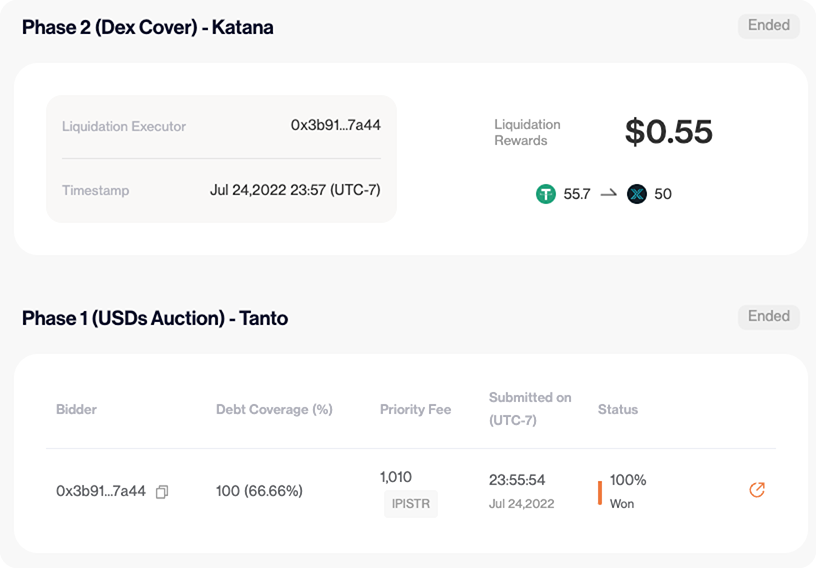816x568 pixels.
Task: Click the $0.55 liquidation rewards amount
Action: [668, 131]
